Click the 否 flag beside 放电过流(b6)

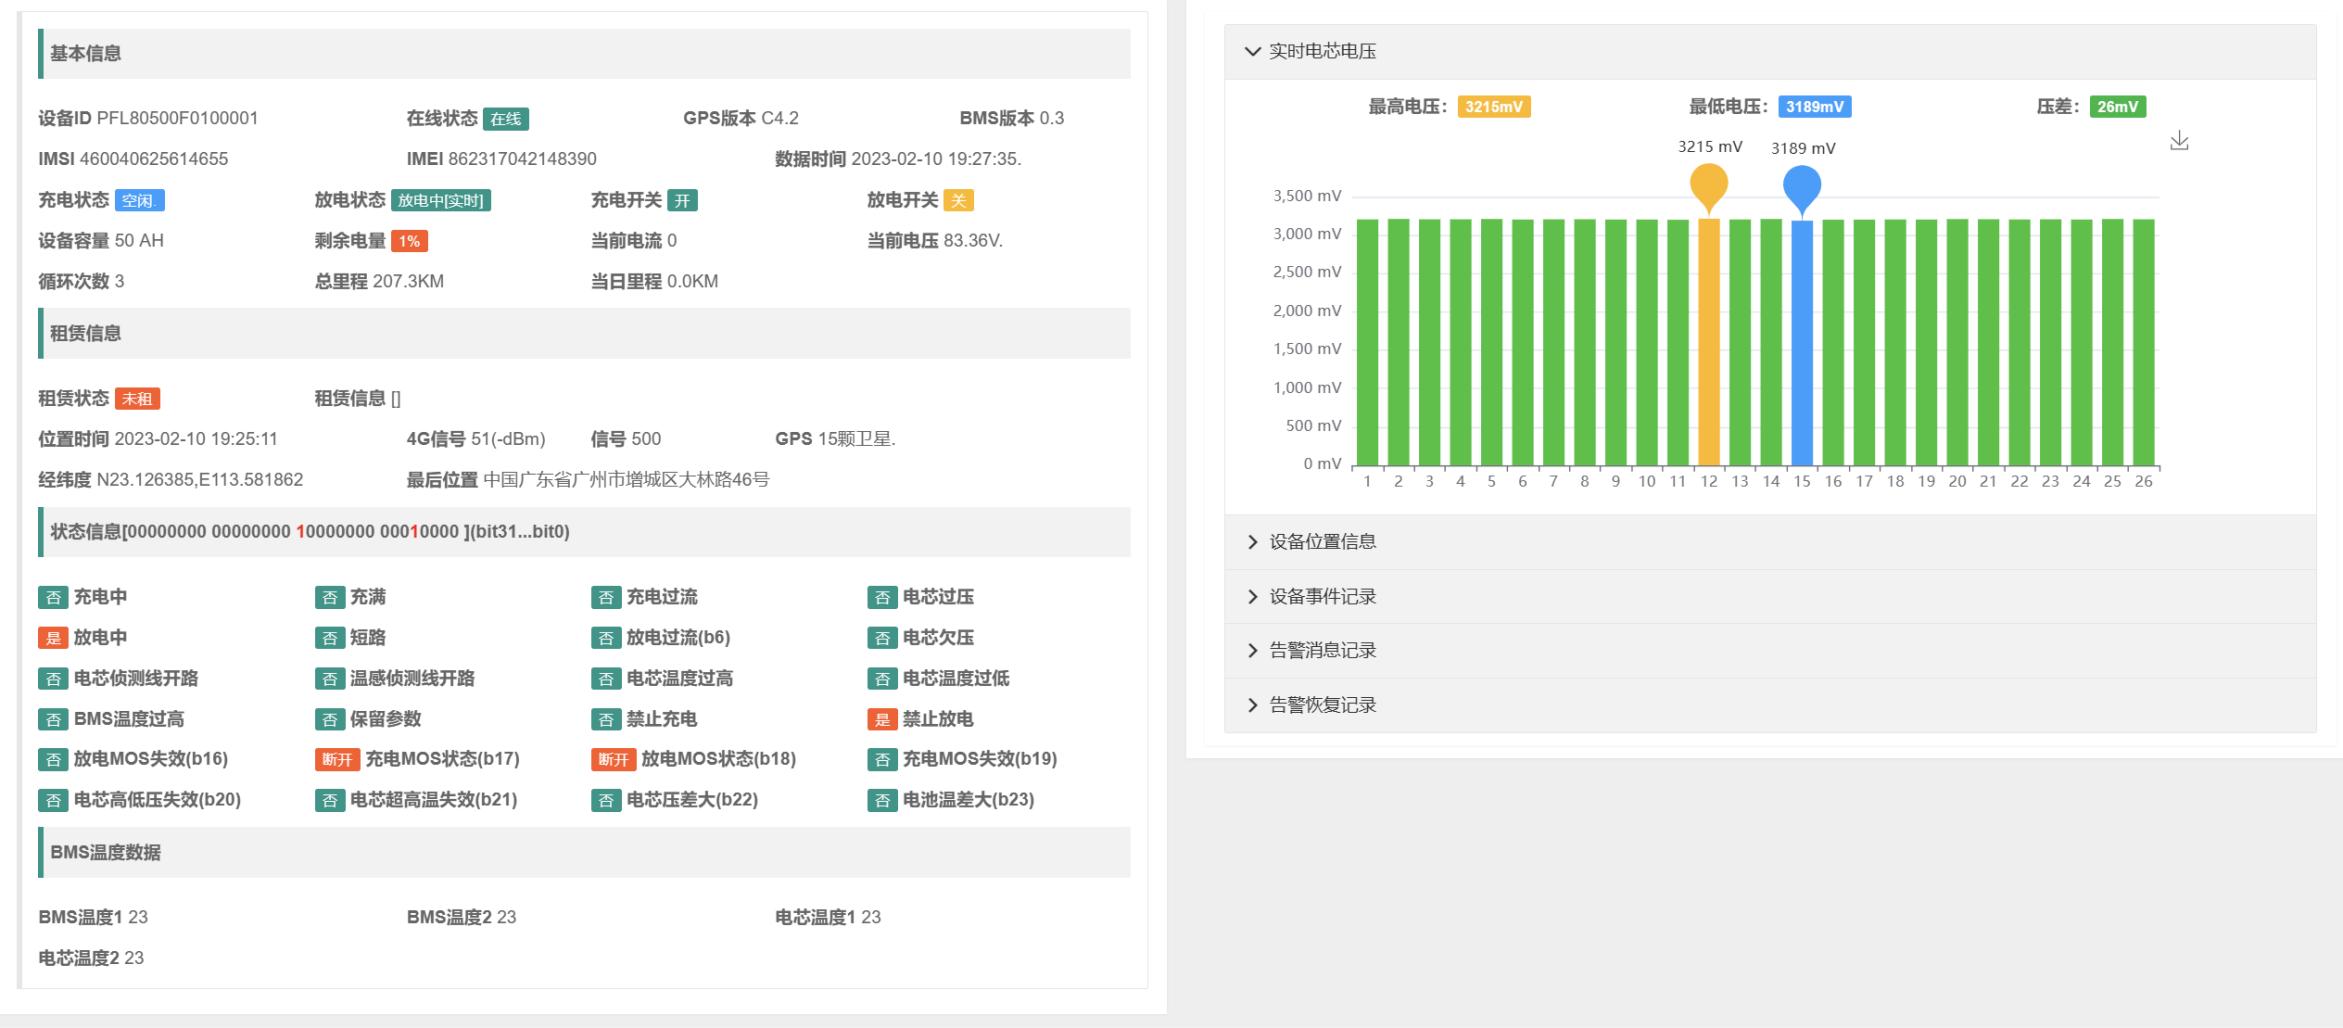[x=606, y=638]
